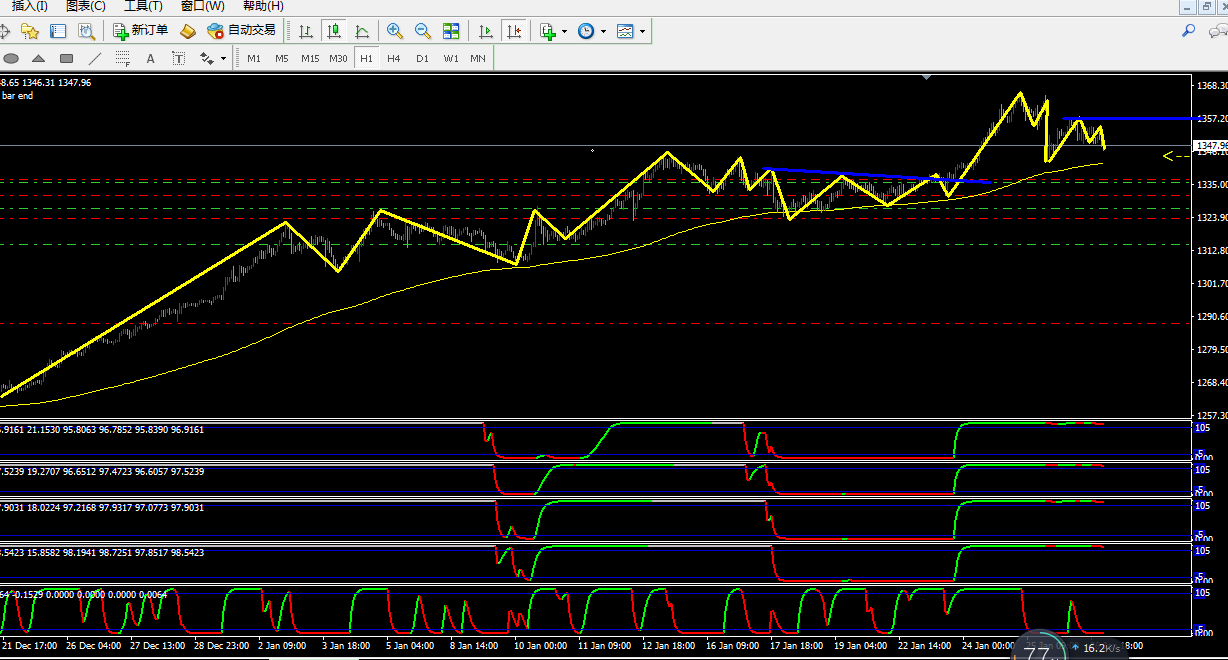Toggle chart shift from right edge
The width and height of the screenshot is (1228, 660).
coord(514,31)
